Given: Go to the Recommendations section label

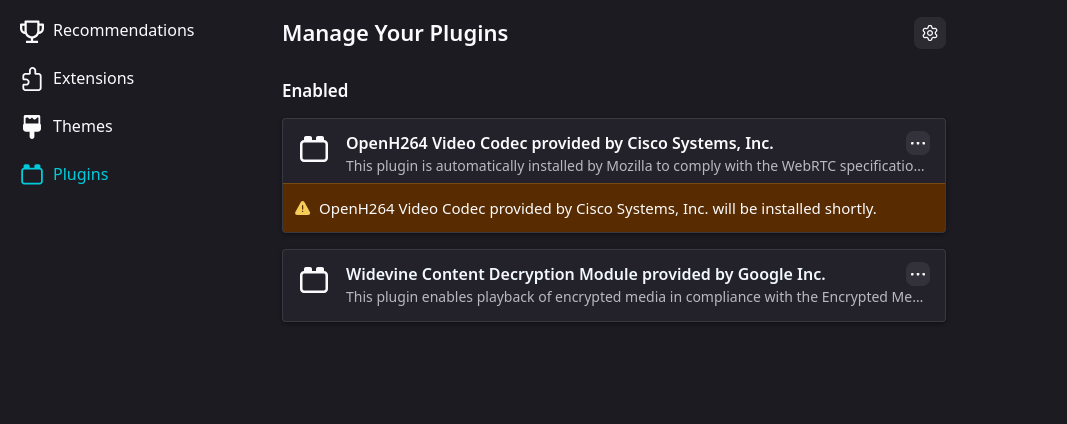Looking at the screenshot, I should (123, 31).
